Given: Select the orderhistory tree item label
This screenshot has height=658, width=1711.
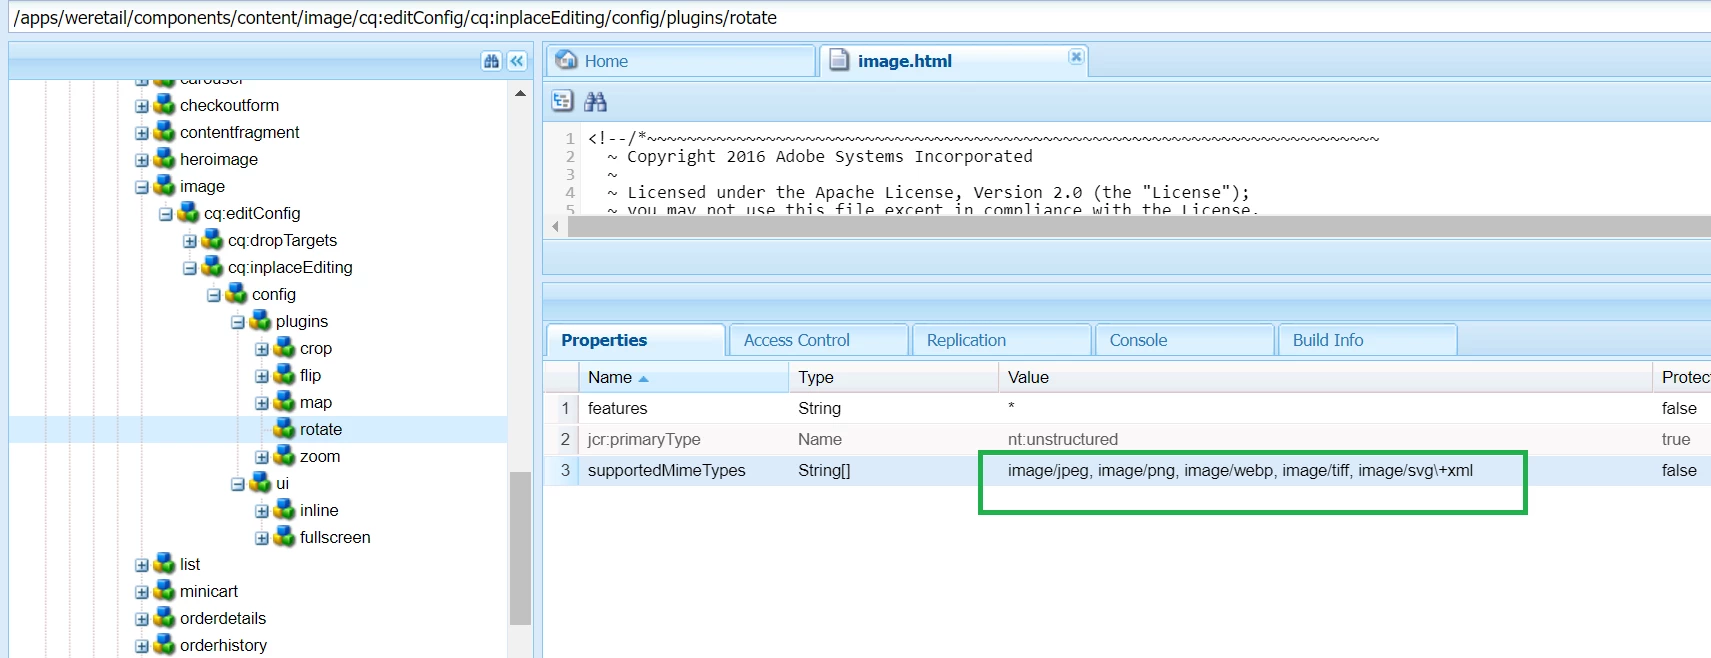Looking at the screenshot, I should [x=223, y=645].
